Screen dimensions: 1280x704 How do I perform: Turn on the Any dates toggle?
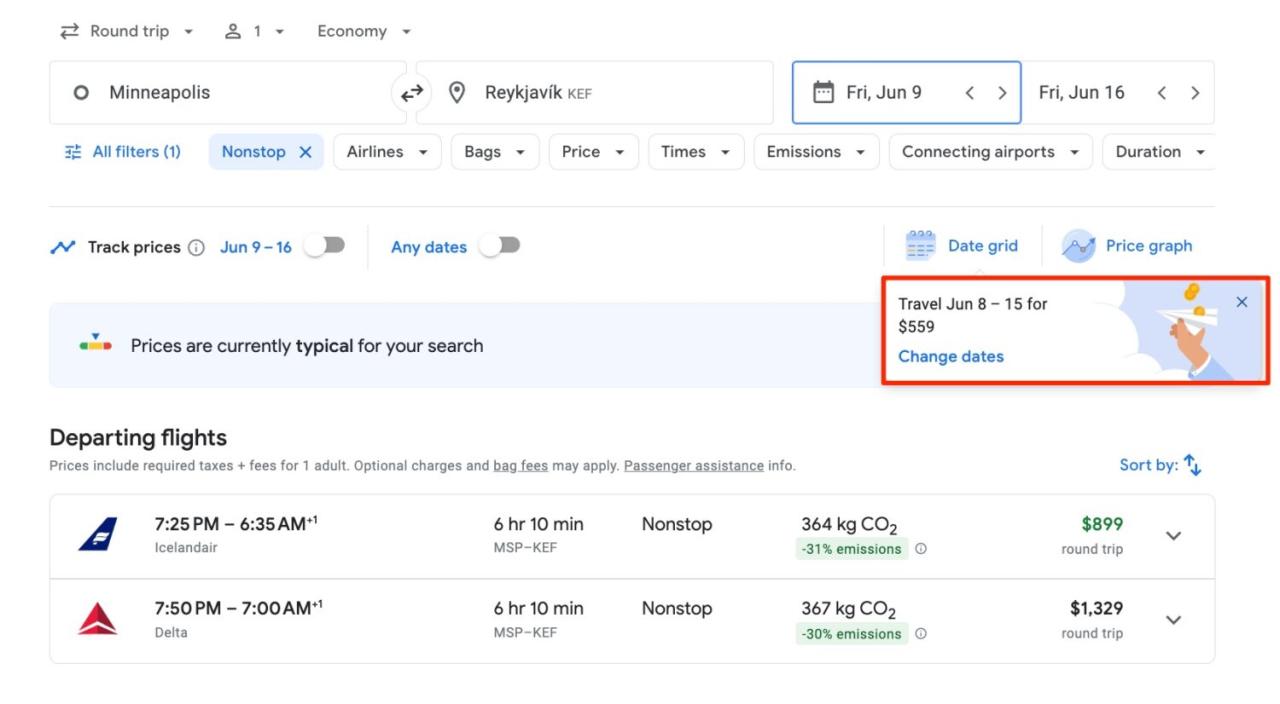coord(499,246)
